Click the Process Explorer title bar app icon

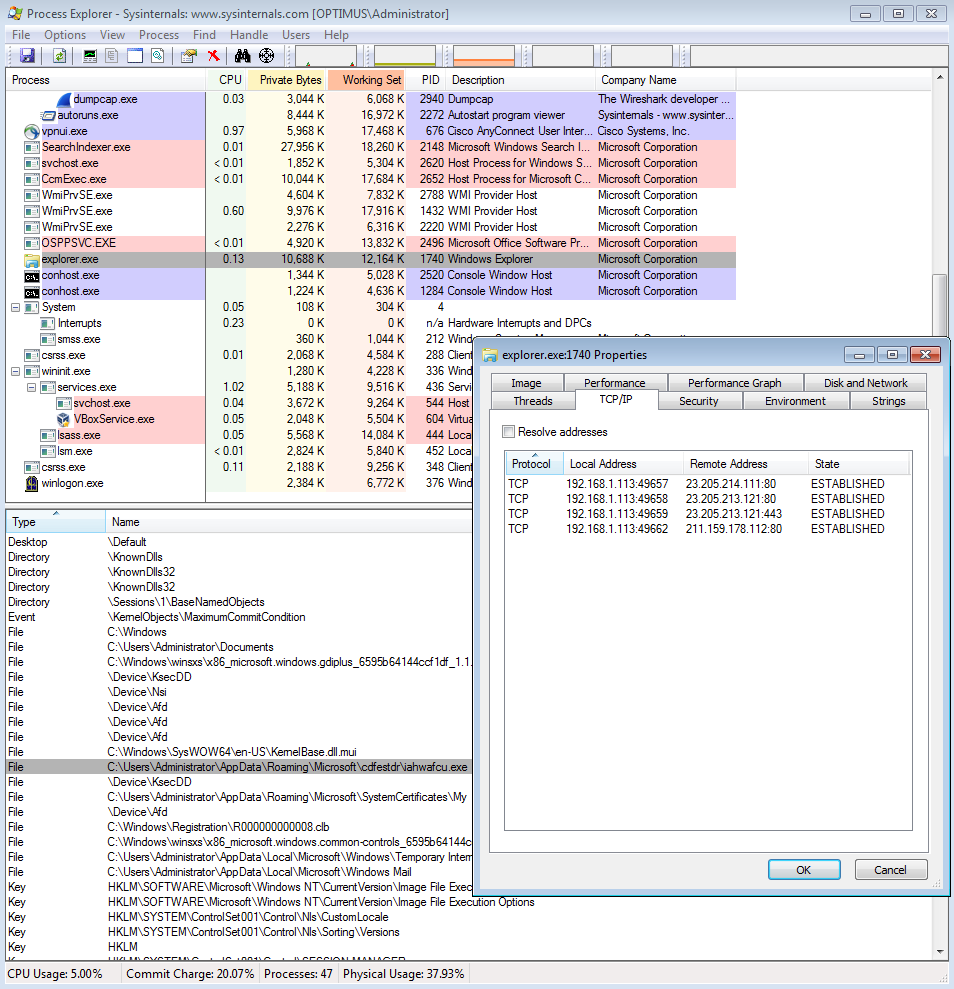pos(15,13)
